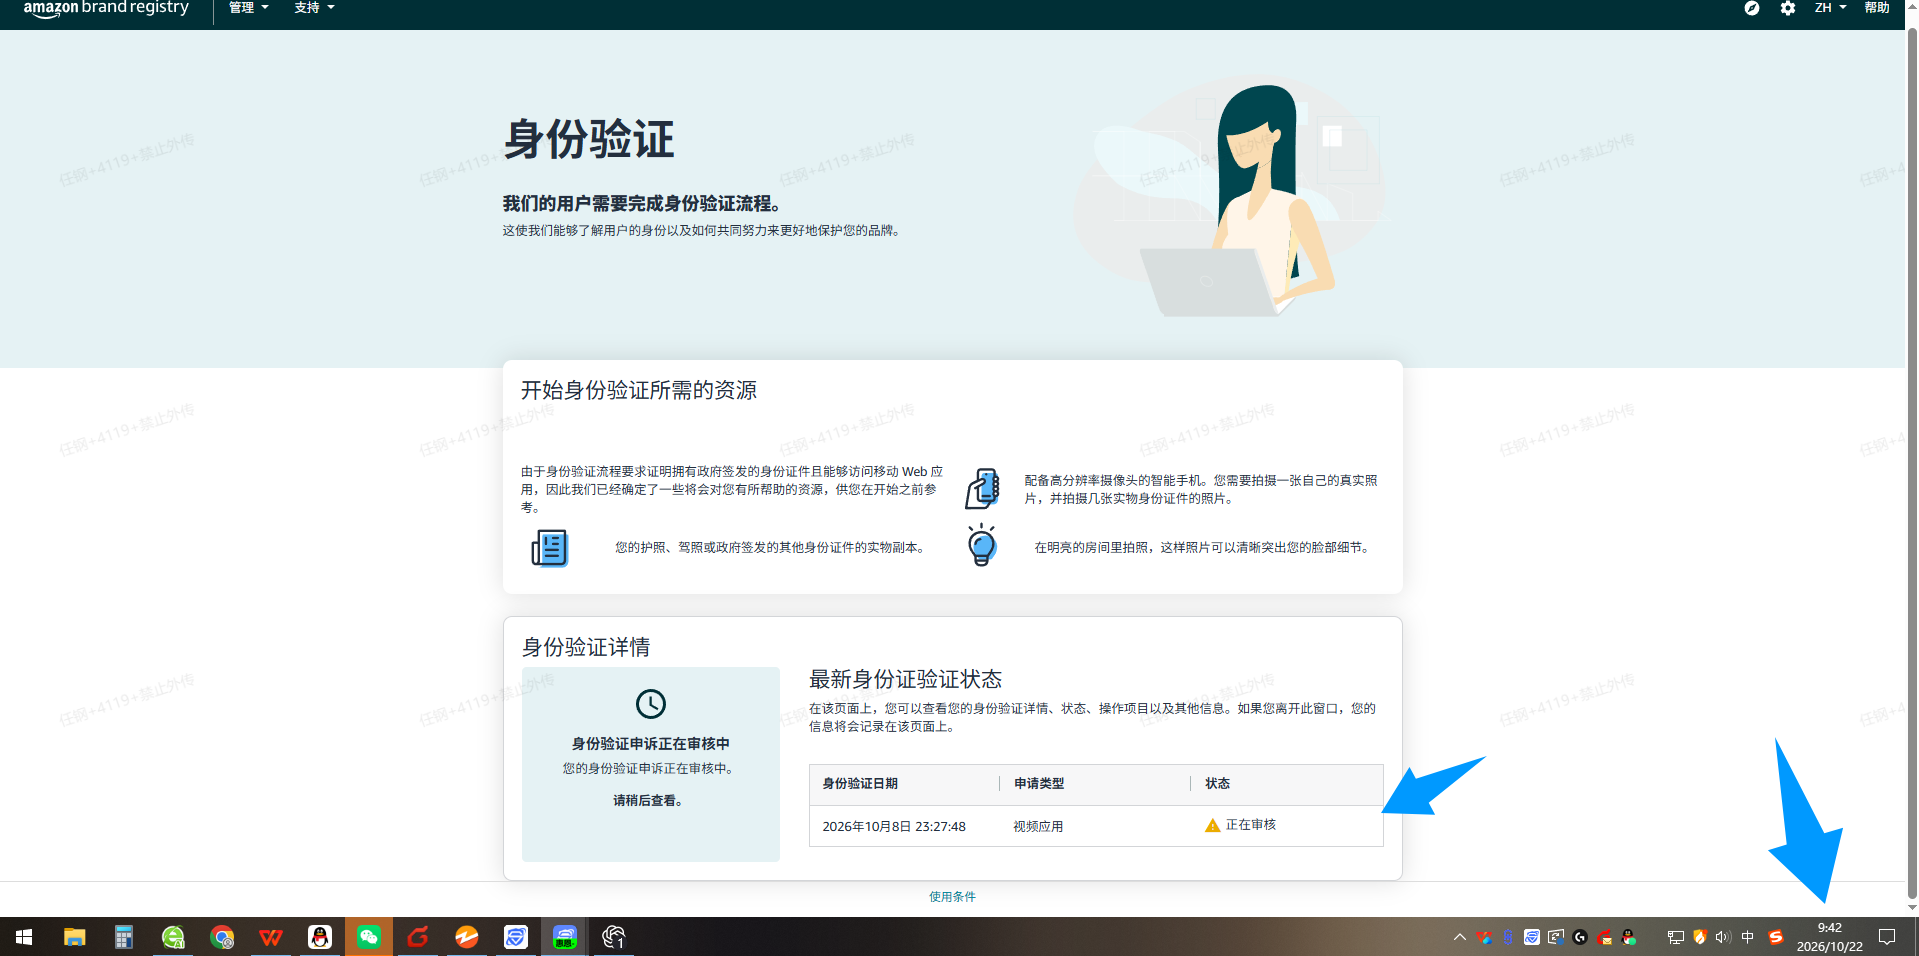
Task: Open Calculator from taskbar
Action: click(124, 937)
